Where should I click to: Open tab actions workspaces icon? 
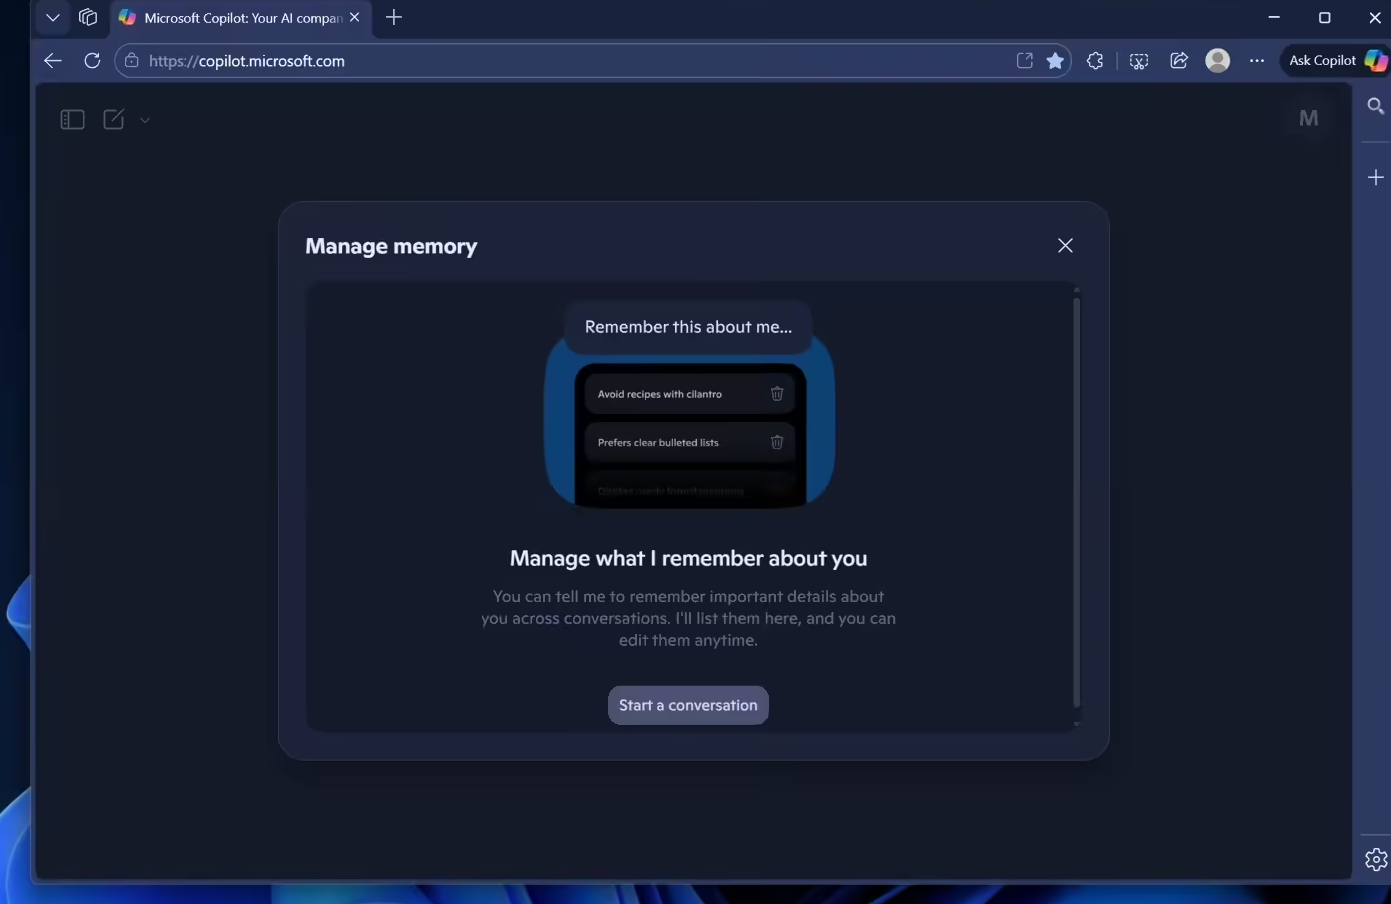[x=88, y=17]
